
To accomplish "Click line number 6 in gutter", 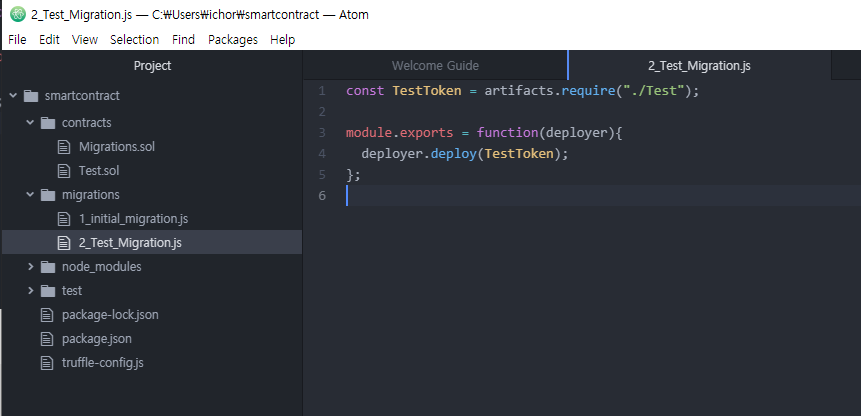I will [x=322, y=195].
